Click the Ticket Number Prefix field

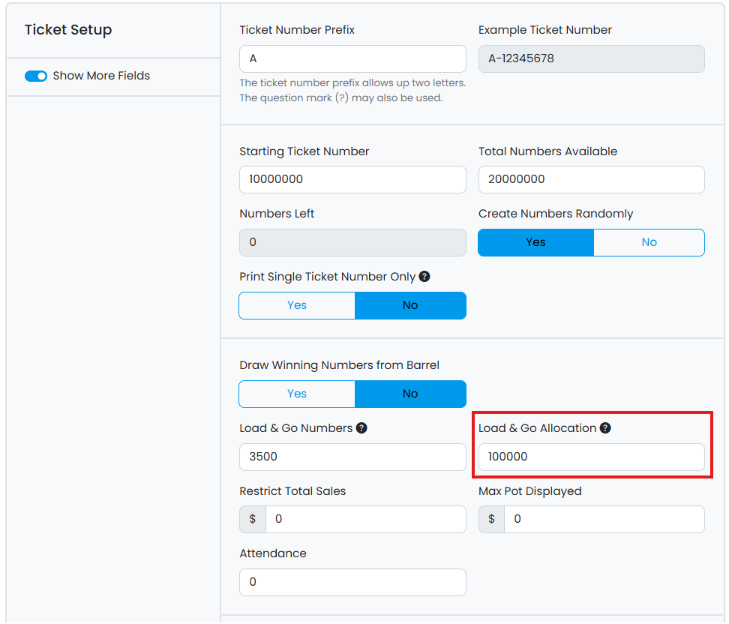(x=352, y=59)
